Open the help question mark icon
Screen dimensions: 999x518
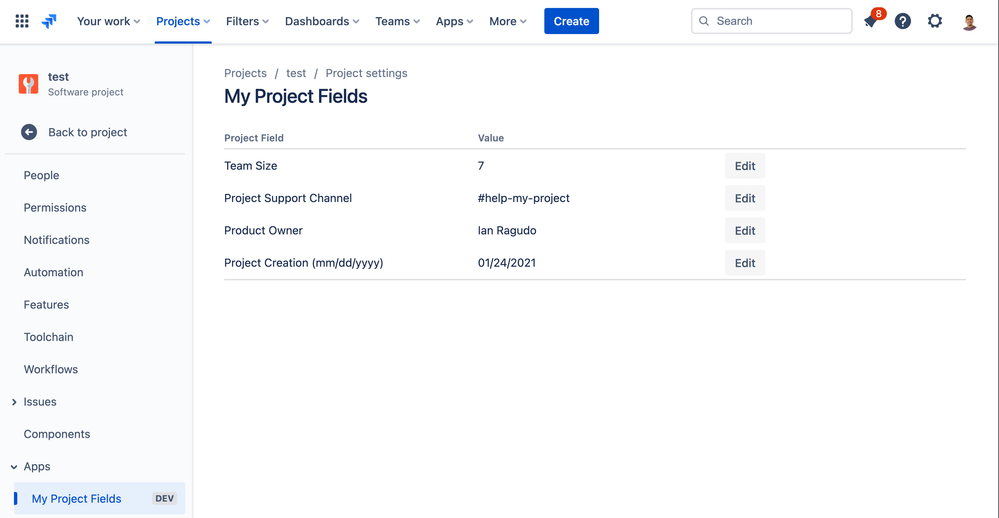click(903, 21)
